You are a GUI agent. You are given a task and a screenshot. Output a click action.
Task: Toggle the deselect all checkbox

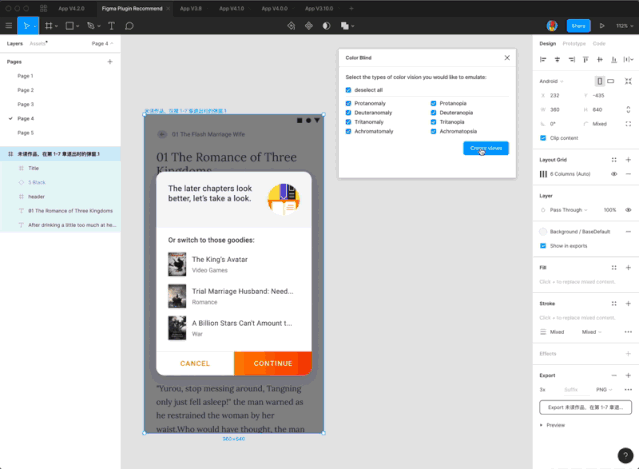349,90
